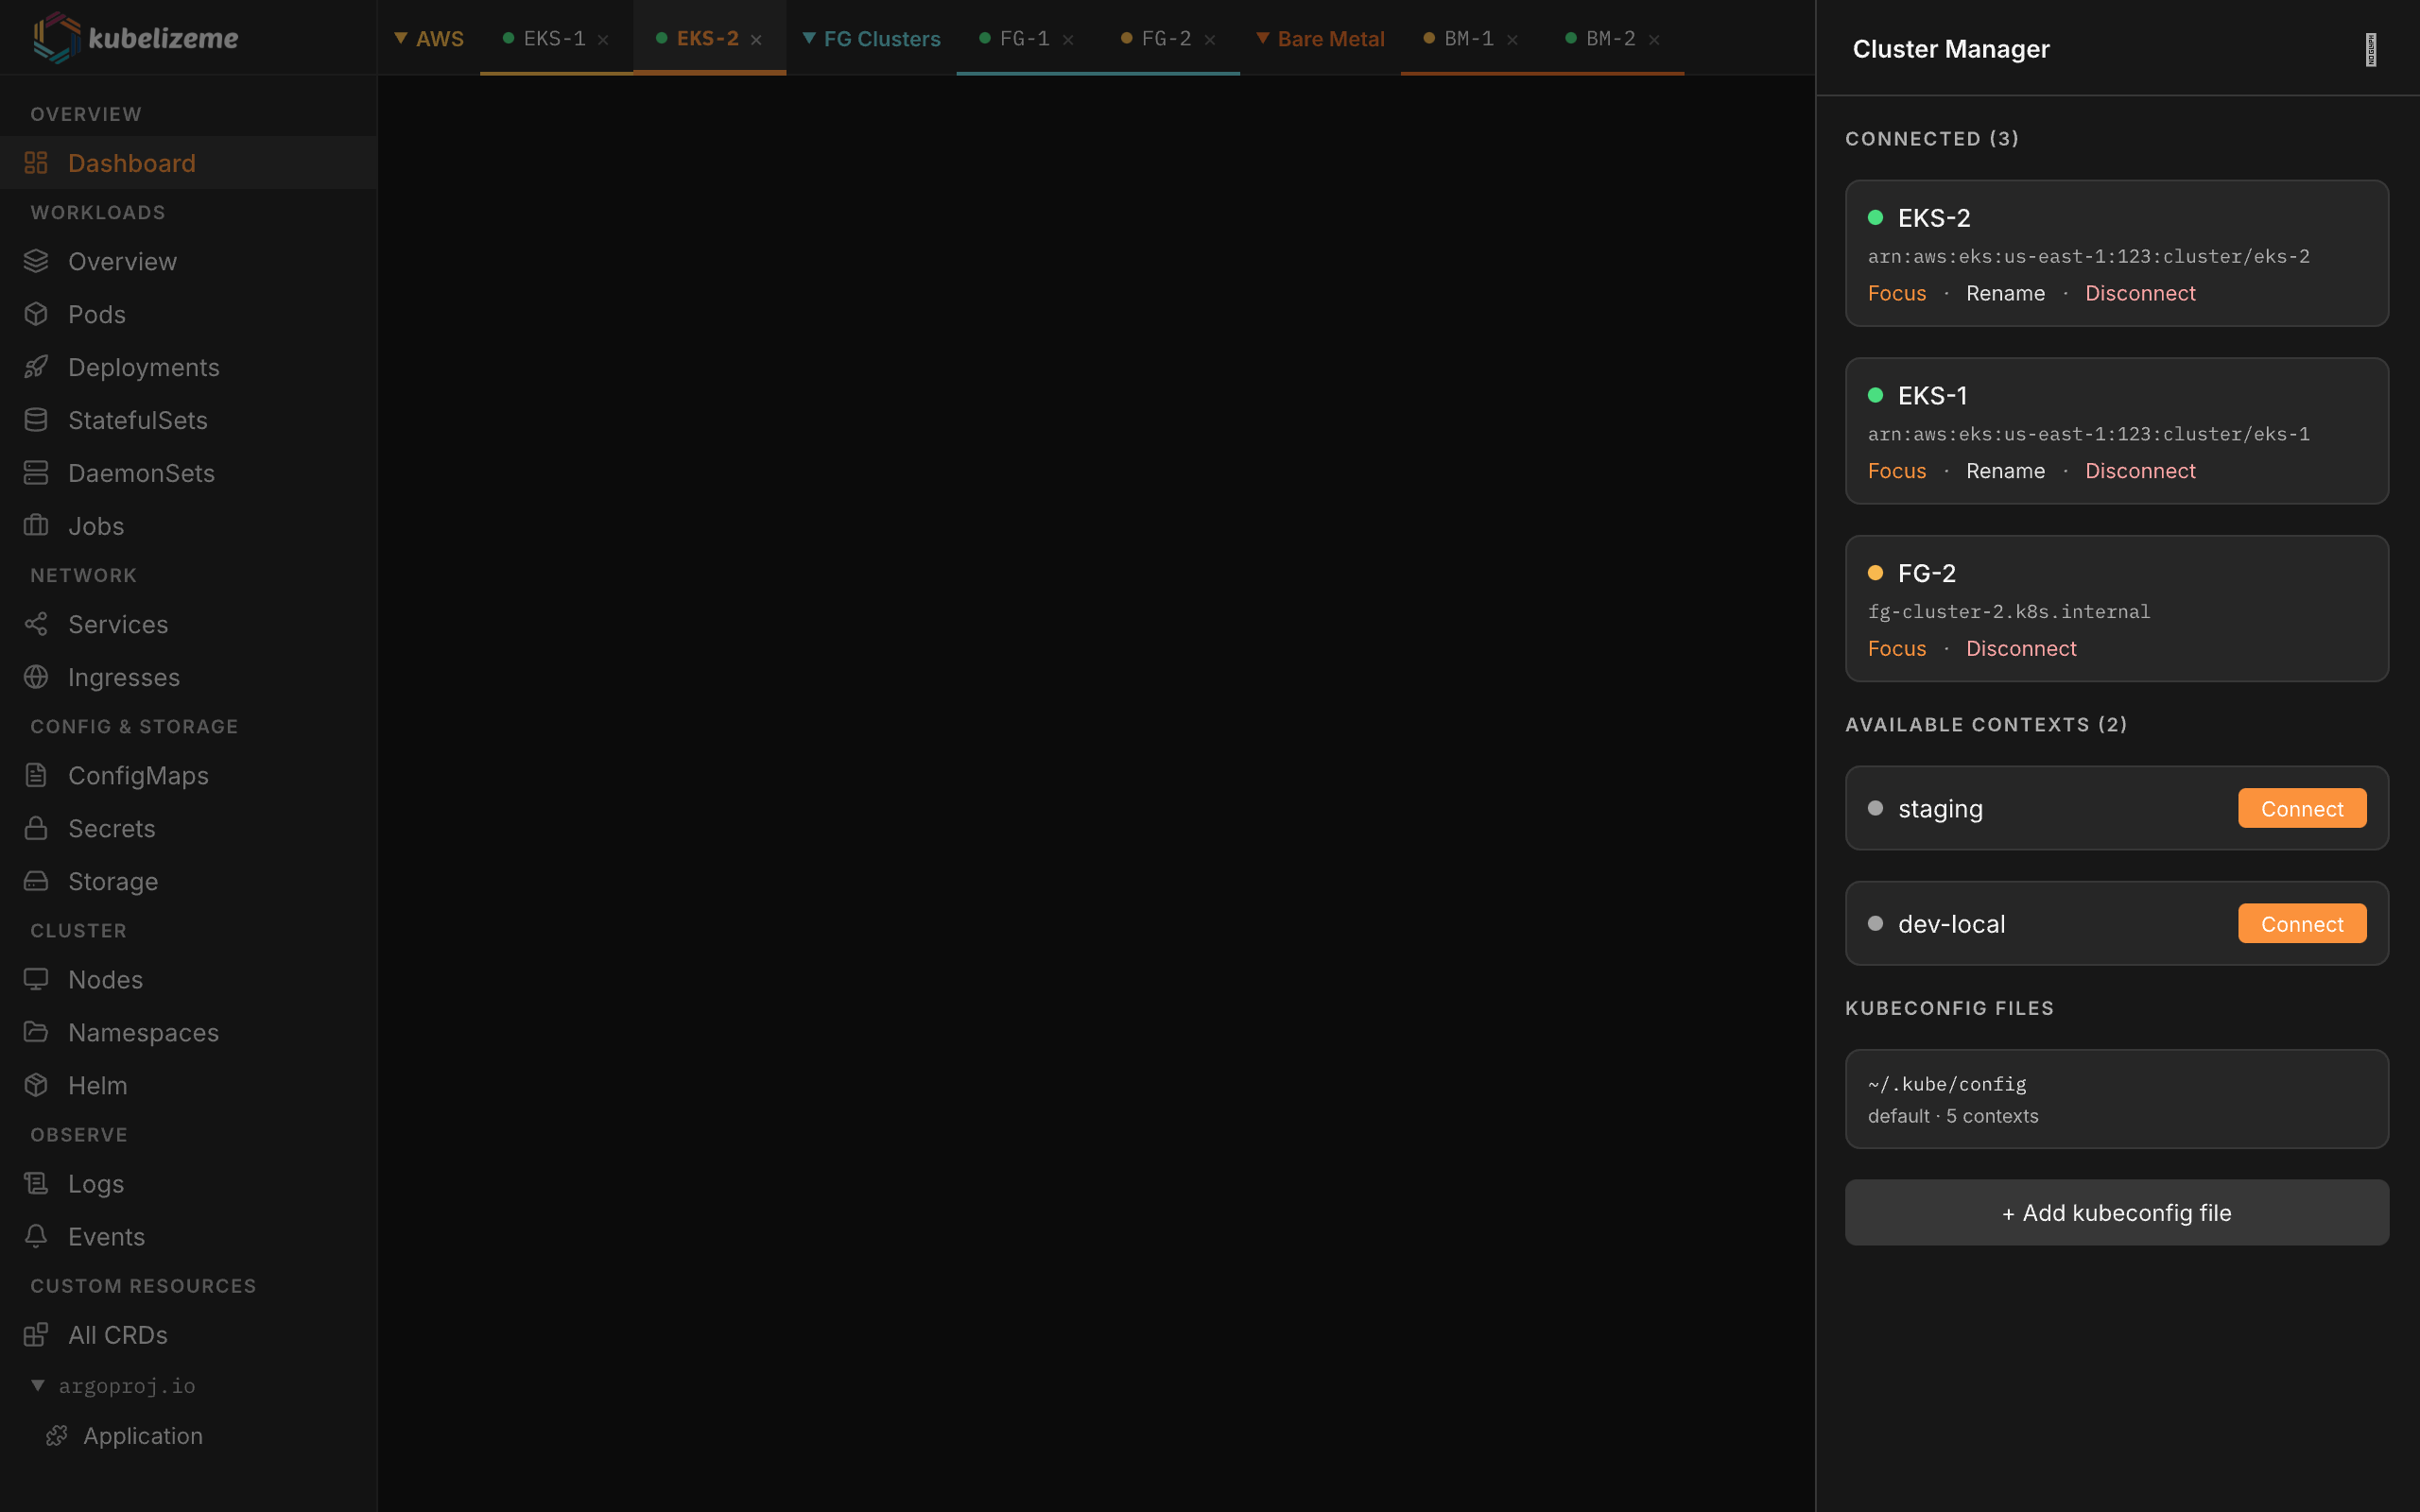Switch to the EKS-1 tab

554,38
